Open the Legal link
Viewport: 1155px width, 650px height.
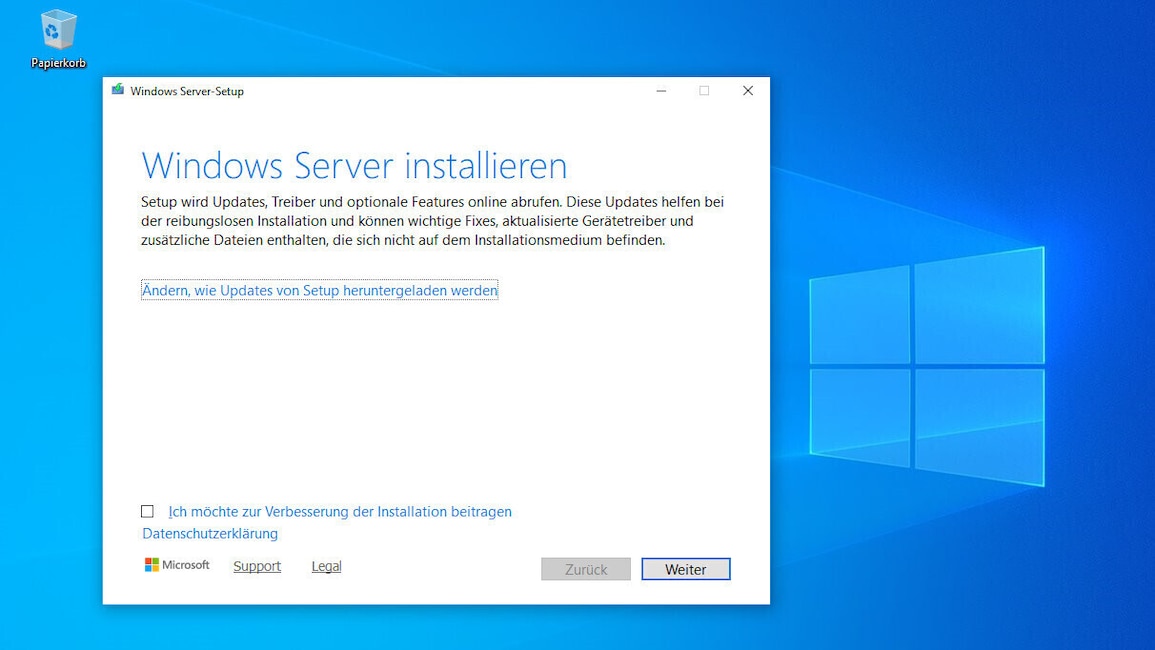coord(326,566)
